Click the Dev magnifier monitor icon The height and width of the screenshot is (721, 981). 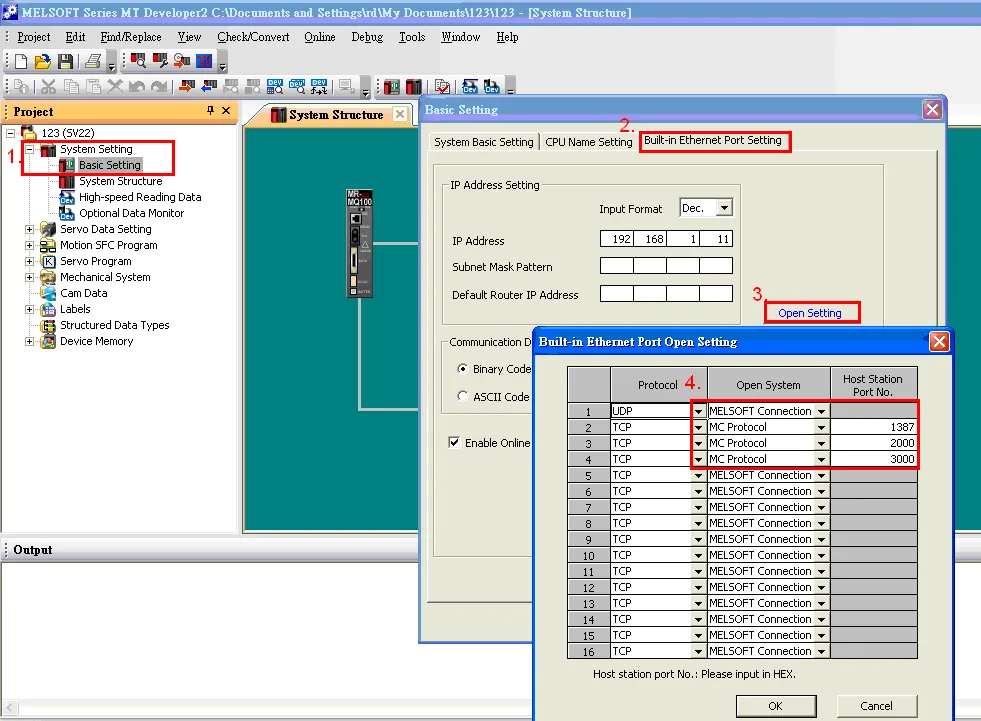click(x=297, y=86)
